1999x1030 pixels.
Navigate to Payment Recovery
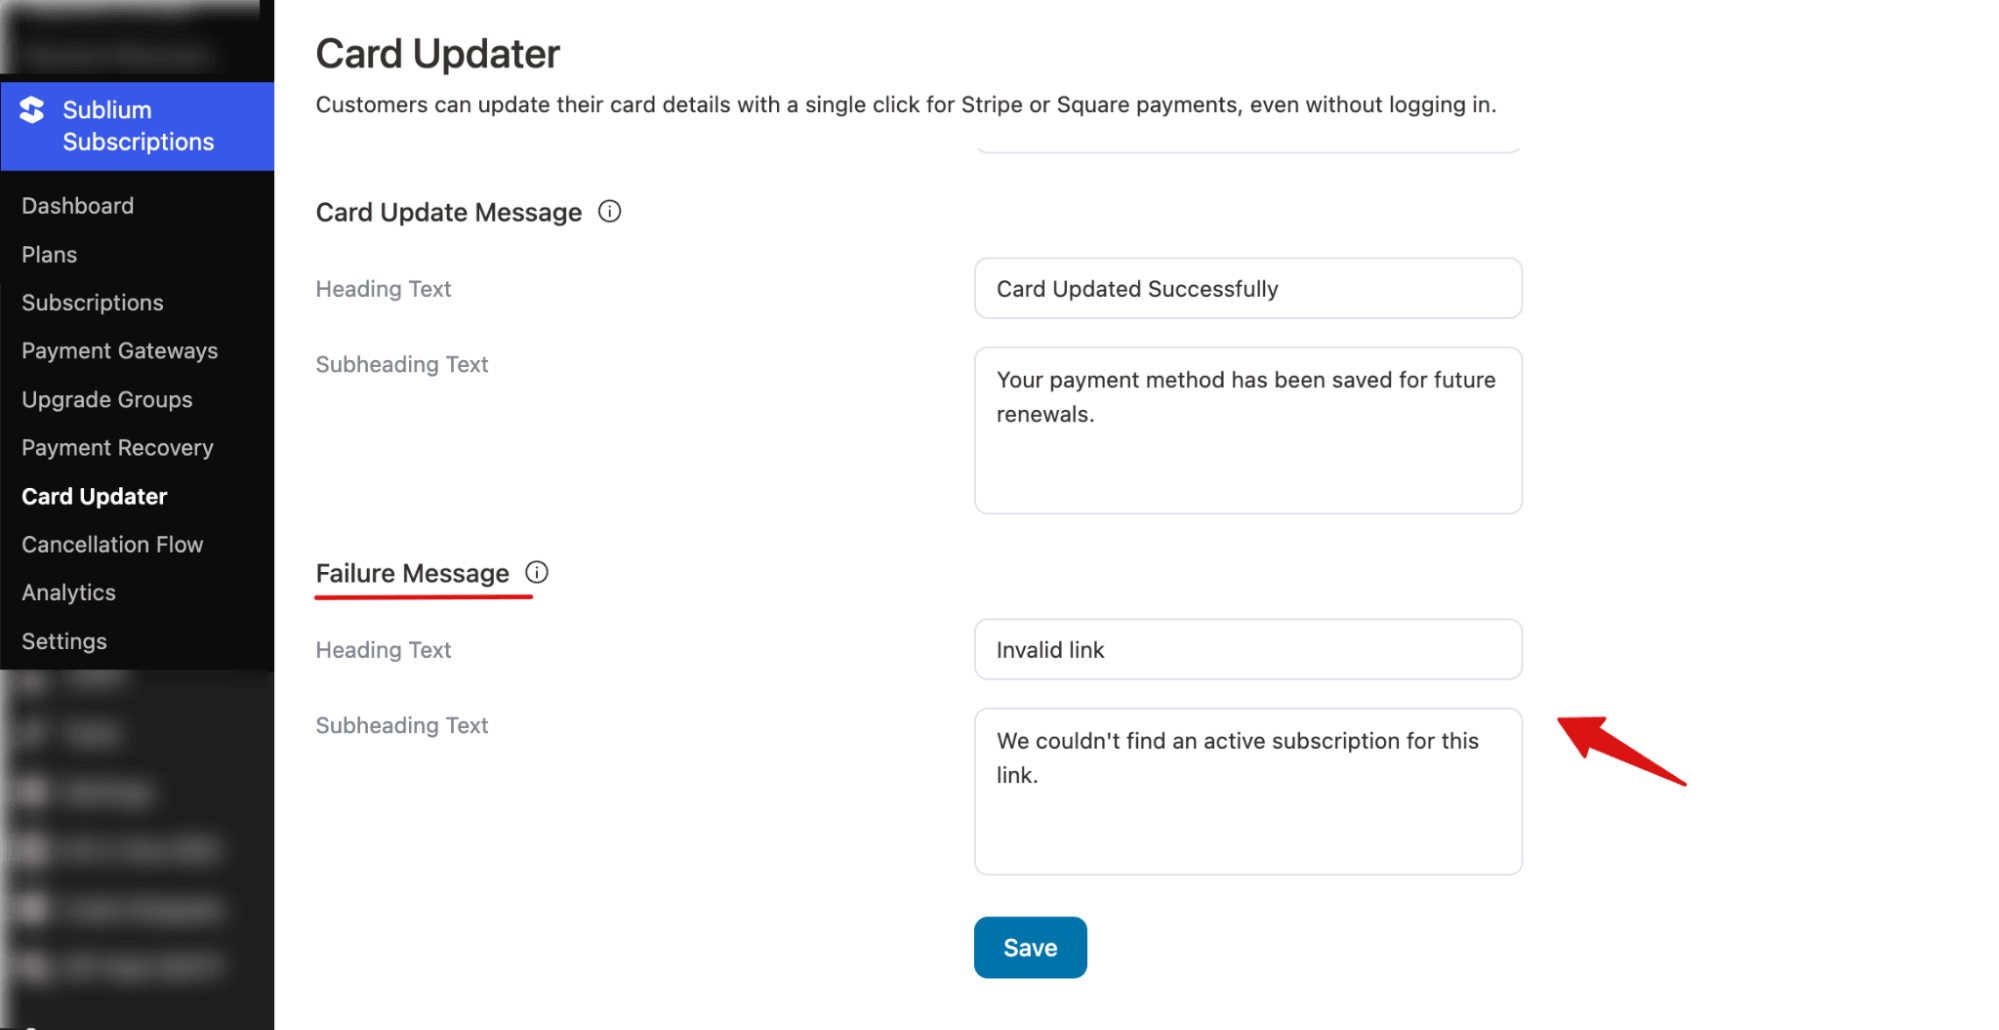117,447
